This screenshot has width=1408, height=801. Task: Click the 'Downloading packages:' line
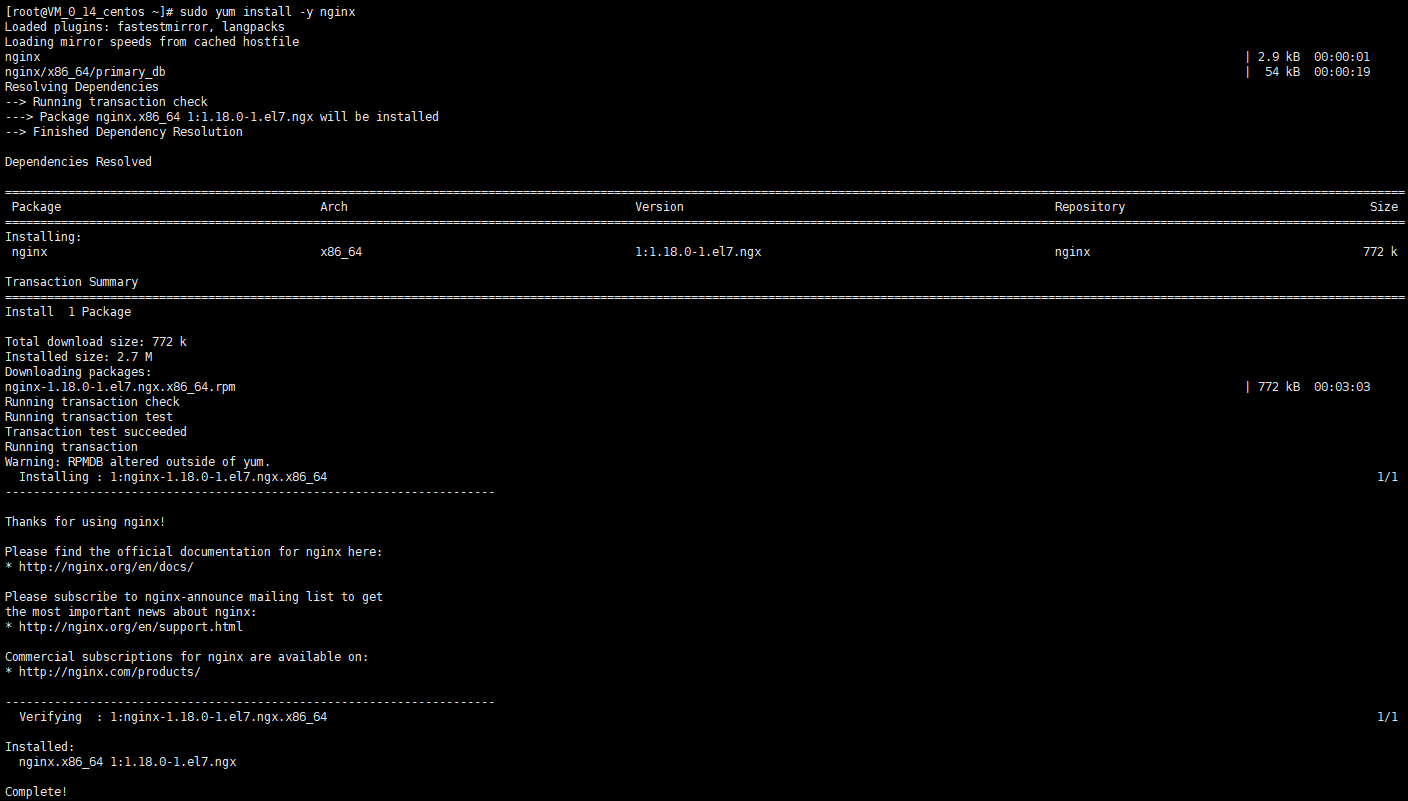point(78,372)
